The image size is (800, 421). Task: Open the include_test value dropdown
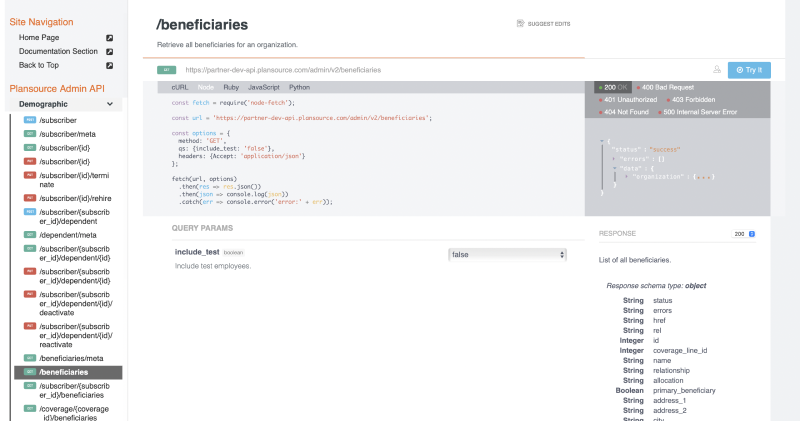(507, 255)
